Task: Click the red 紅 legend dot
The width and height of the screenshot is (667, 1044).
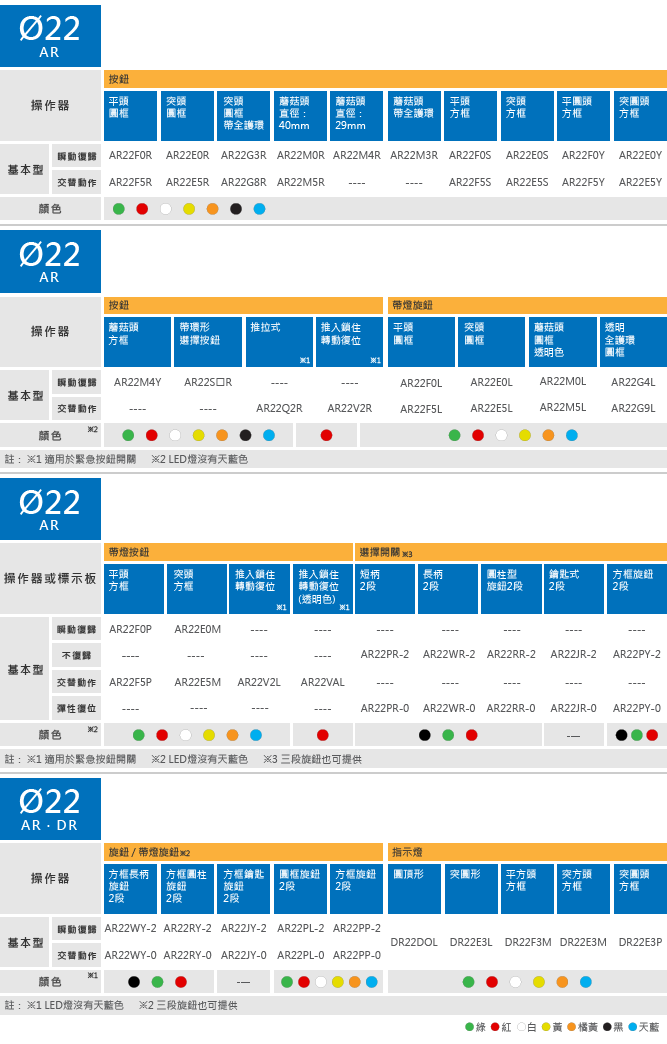Action: [x=495, y=1027]
